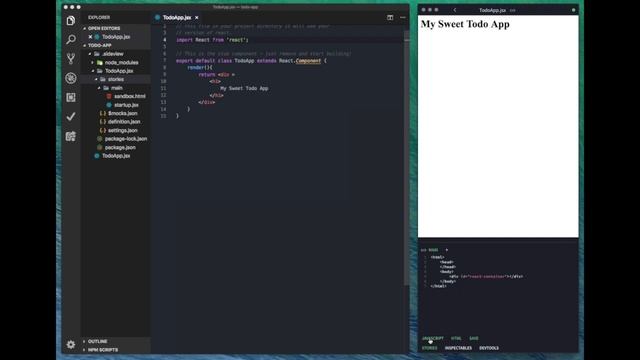Select the SASS tab in preview panel

[474, 338]
